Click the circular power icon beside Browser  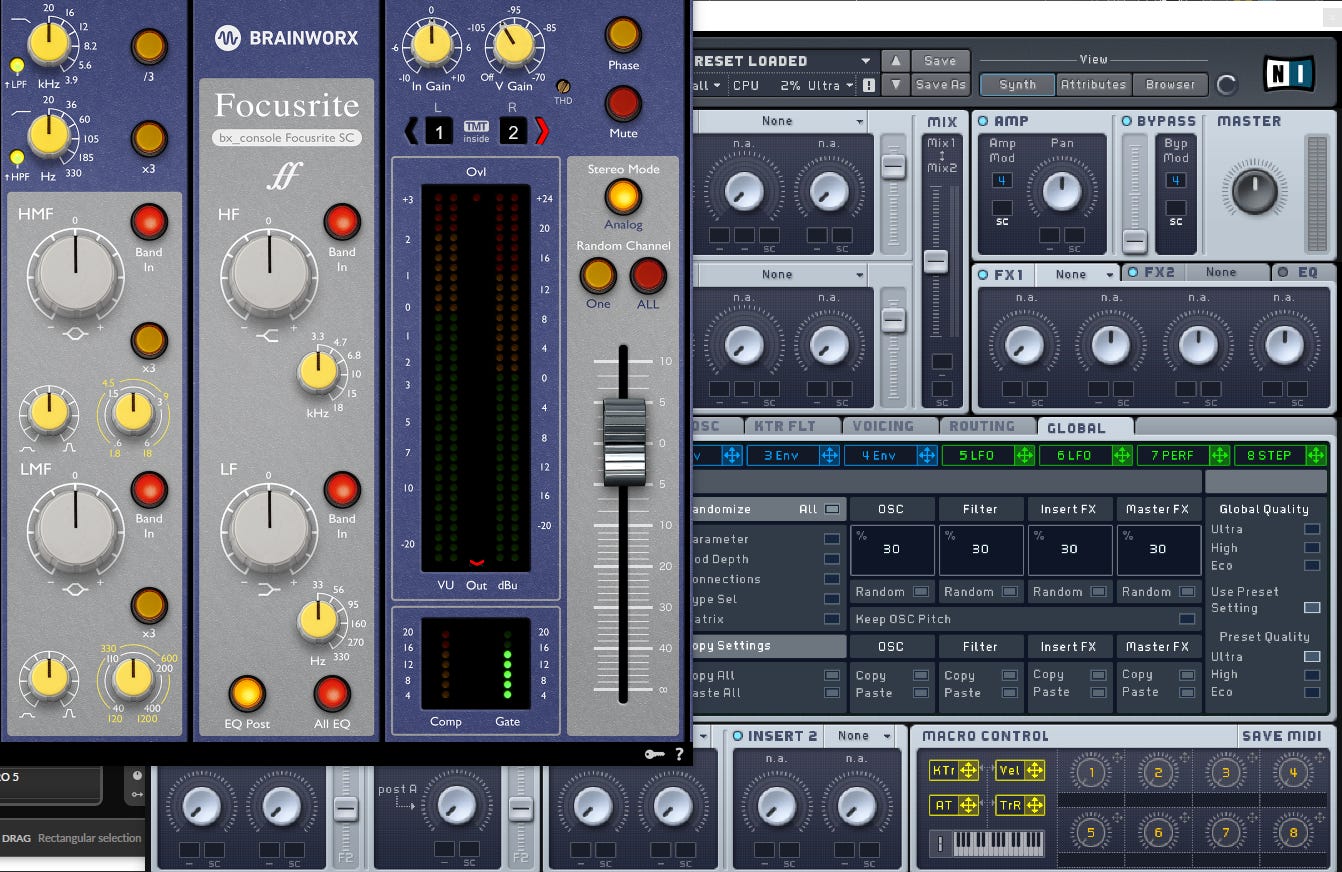point(1227,85)
